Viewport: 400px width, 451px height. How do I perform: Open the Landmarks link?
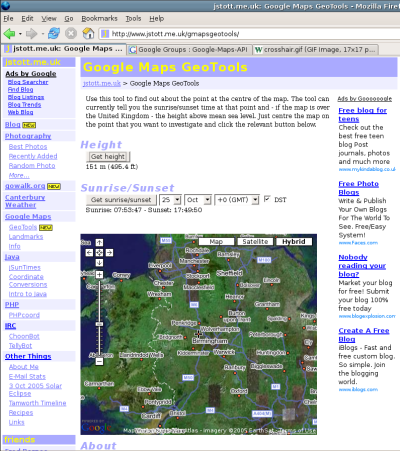pos(26,237)
